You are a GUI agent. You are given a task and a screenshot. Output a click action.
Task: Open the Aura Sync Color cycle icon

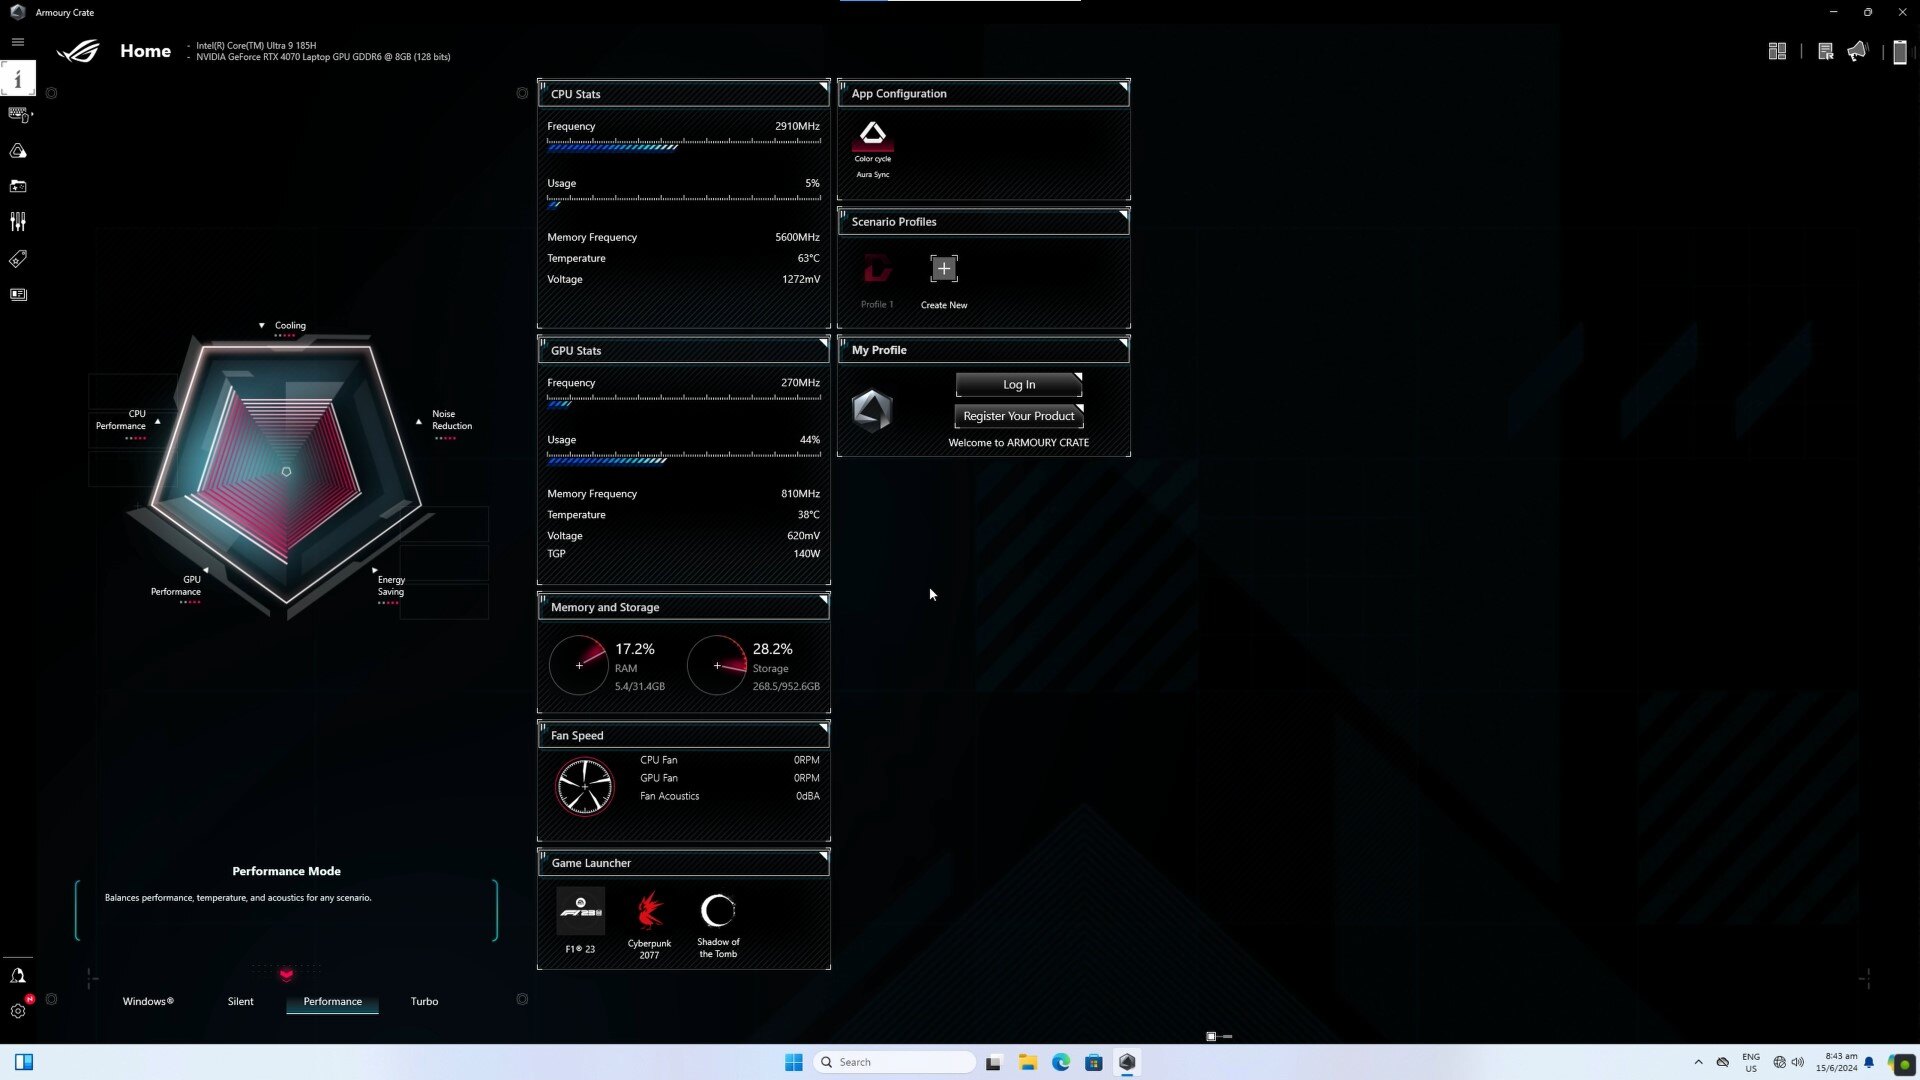(x=873, y=138)
